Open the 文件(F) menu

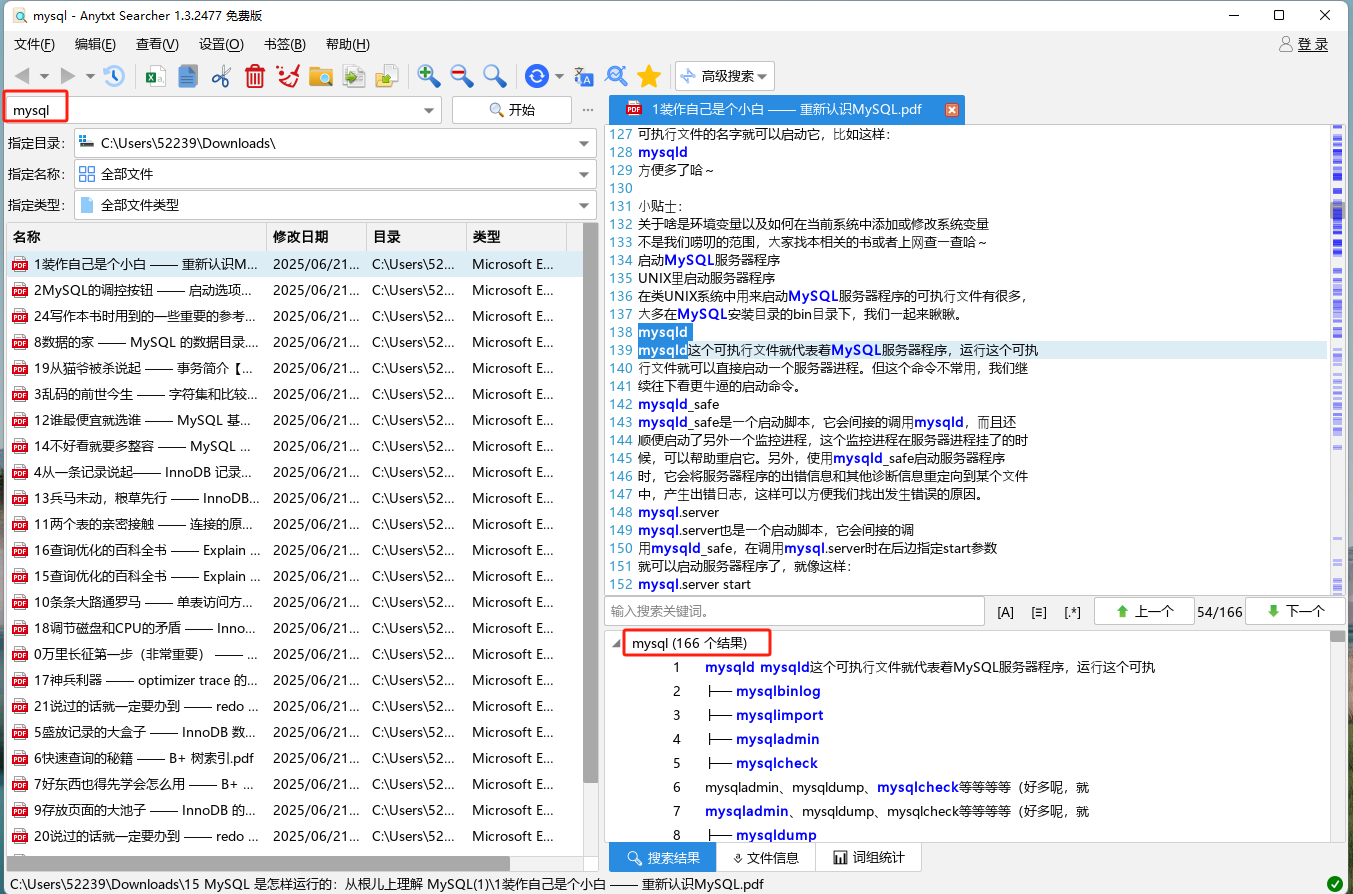34,44
